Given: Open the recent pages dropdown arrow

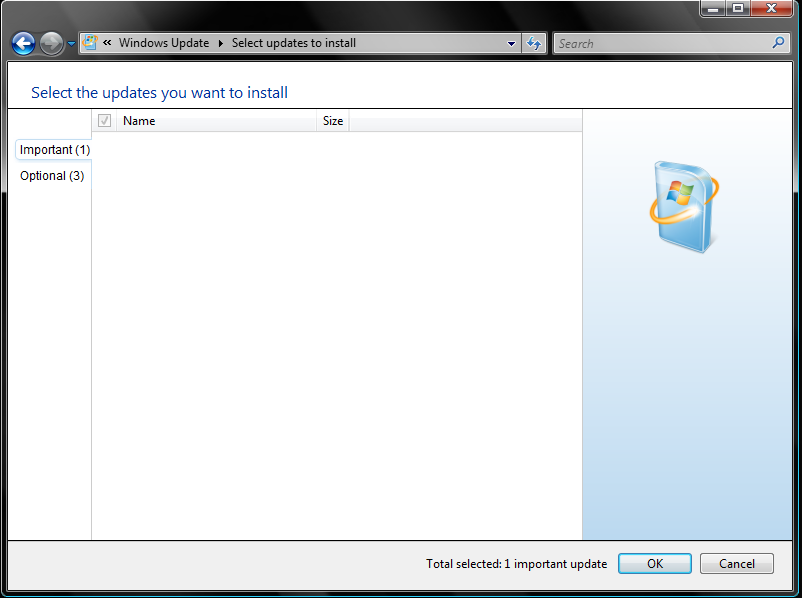Looking at the screenshot, I should pyautogui.click(x=71, y=44).
